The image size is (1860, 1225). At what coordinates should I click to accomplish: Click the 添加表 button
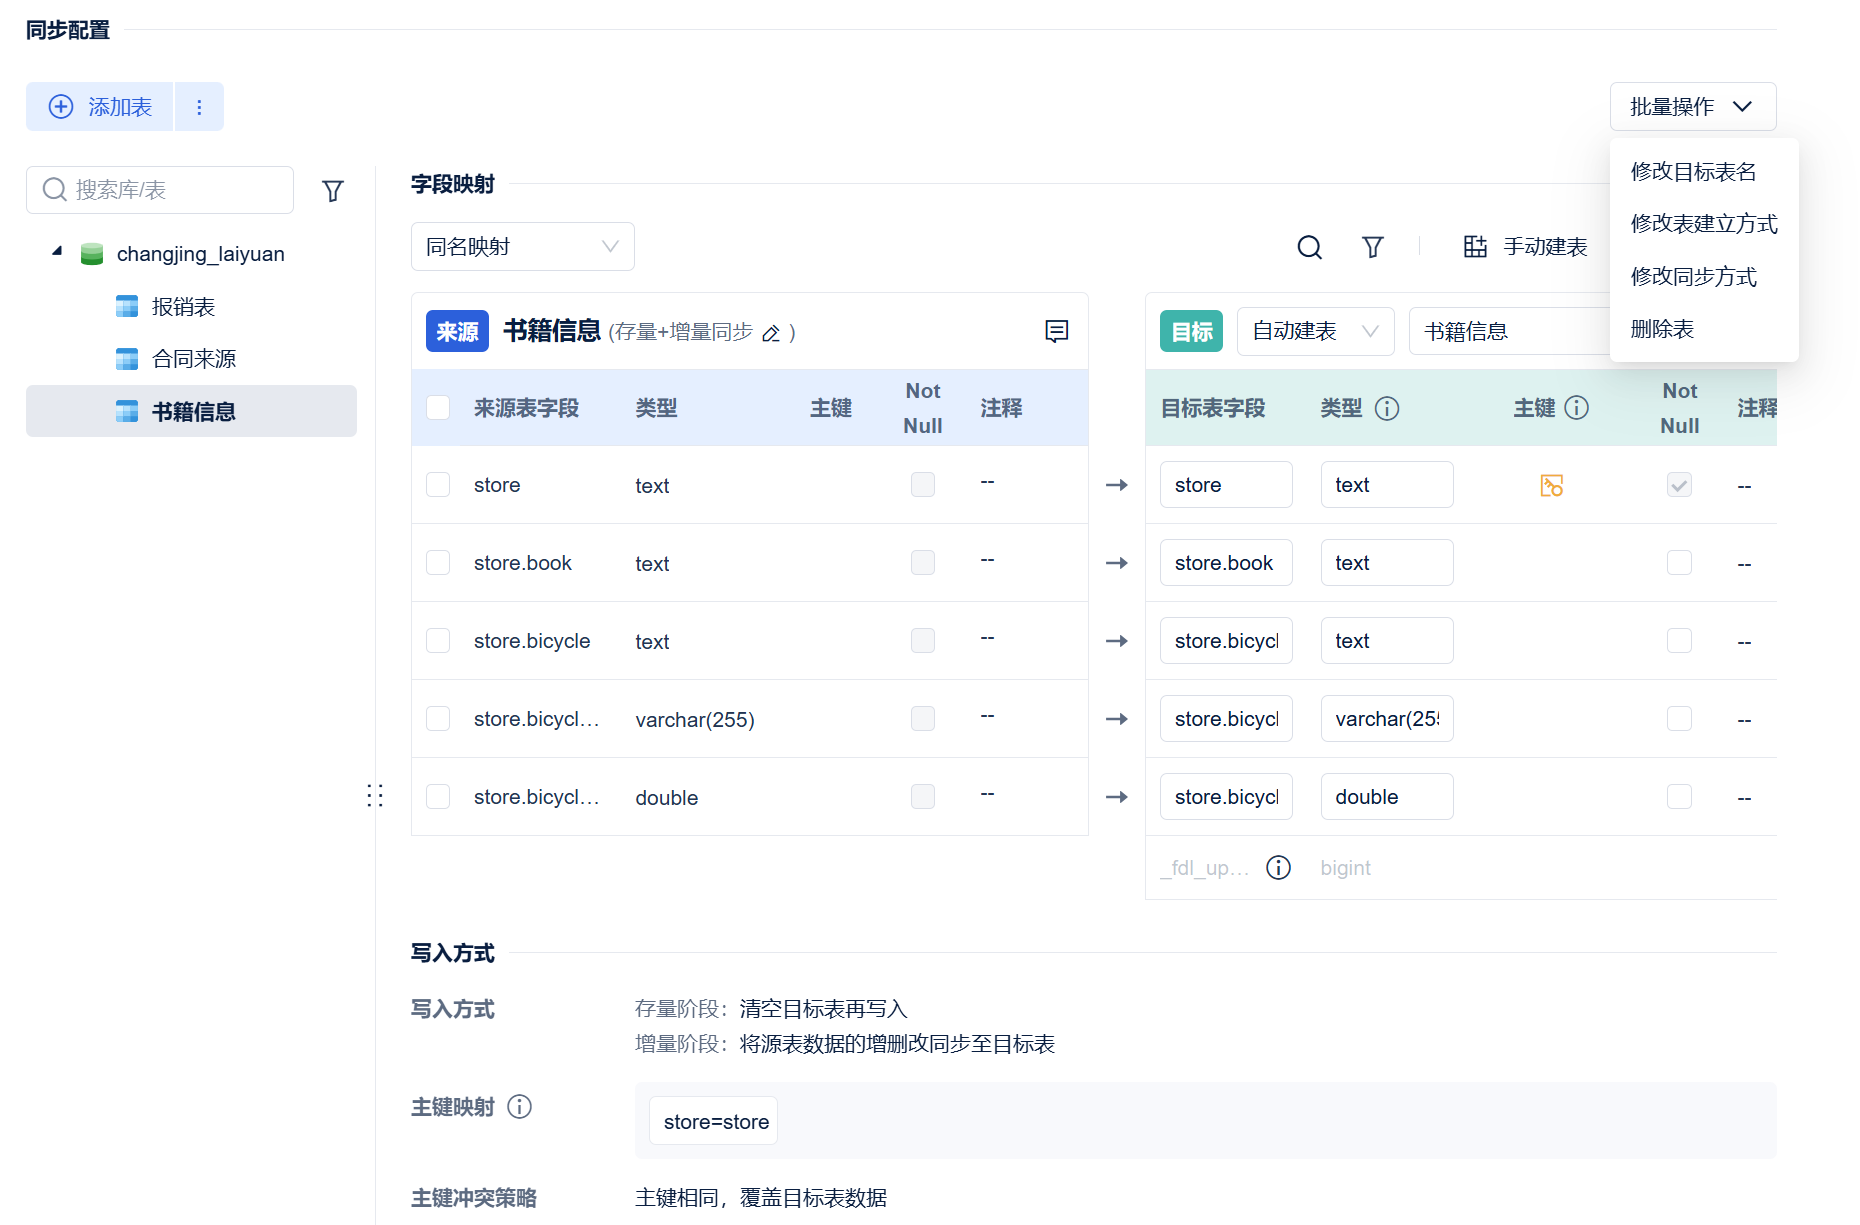point(100,107)
